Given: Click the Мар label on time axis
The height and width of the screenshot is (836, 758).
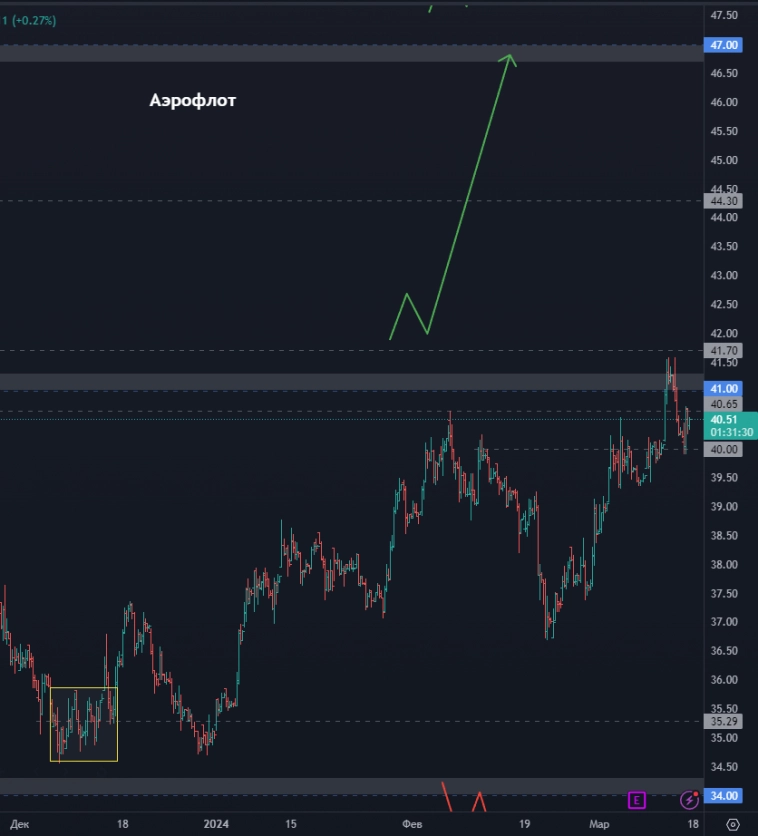Looking at the screenshot, I should pyautogui.click(x=598, y=824).
